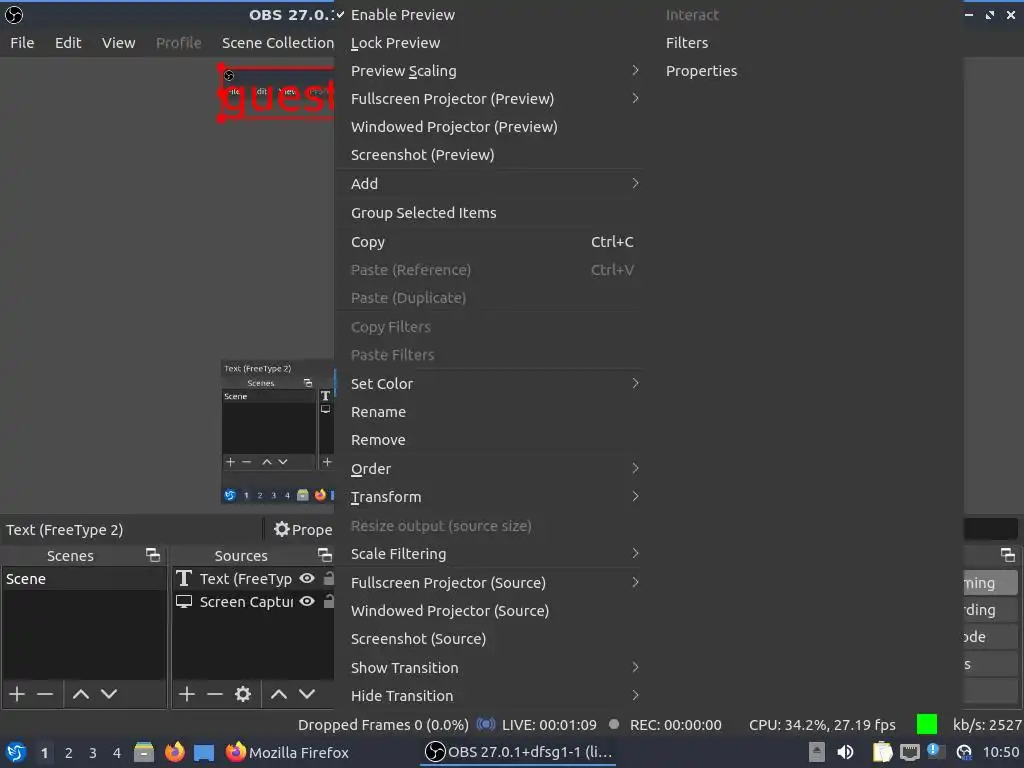Viewport: 1024px width, 768px height.
Task: Click the OBS tray icon near clock
Action: pyautogui.click(x=964, y=752)
